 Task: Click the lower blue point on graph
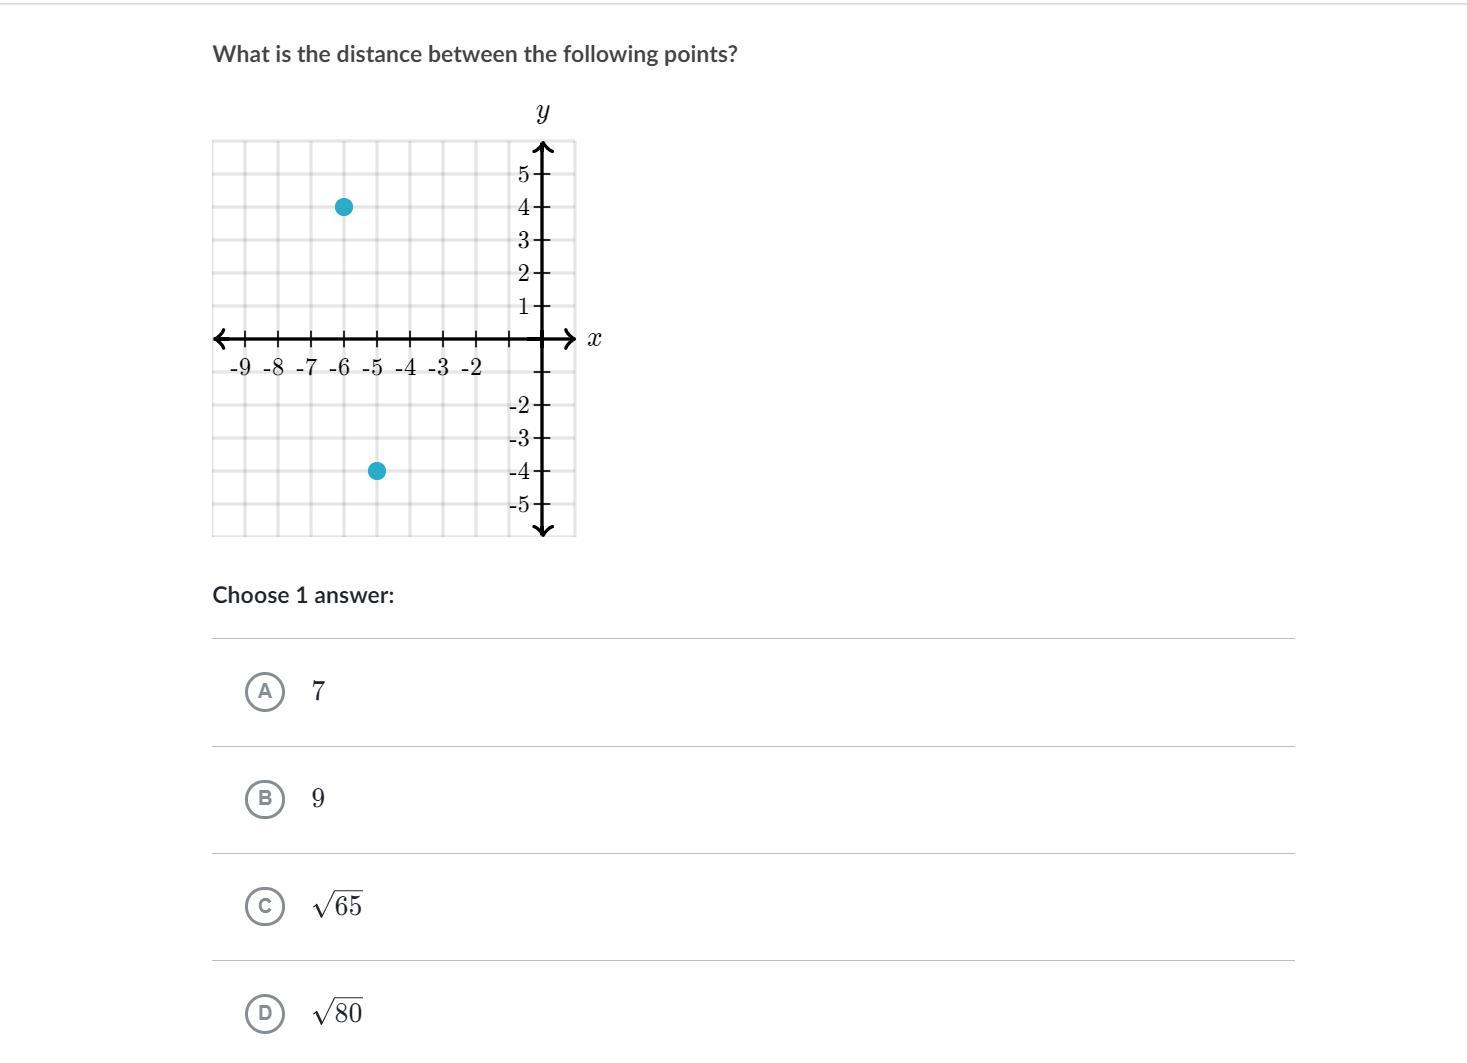pyautogui.click(x=377, y=471)
